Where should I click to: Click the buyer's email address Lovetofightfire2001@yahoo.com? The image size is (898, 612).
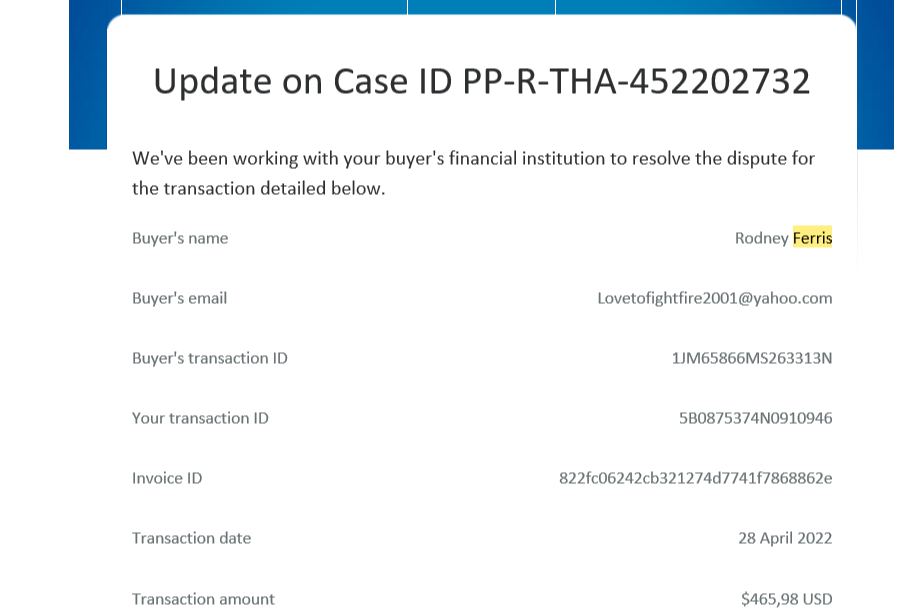[x=714, y=298]
